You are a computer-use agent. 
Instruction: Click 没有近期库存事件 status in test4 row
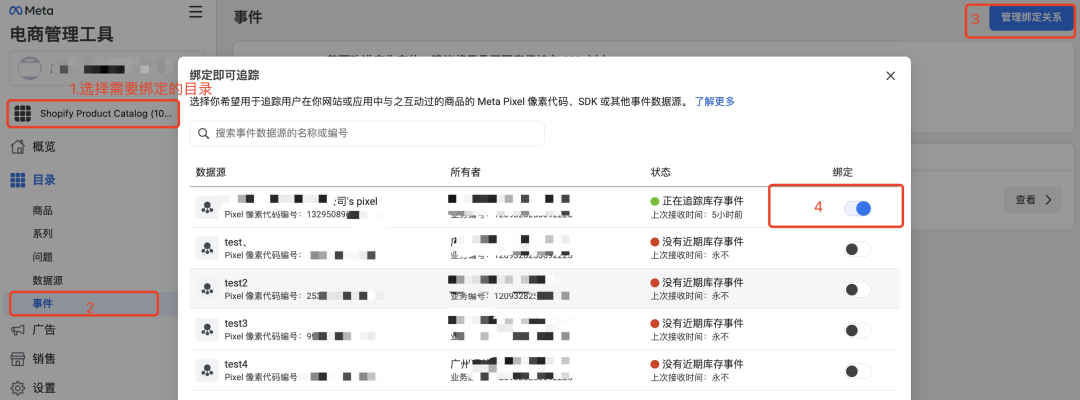point(703,364)
